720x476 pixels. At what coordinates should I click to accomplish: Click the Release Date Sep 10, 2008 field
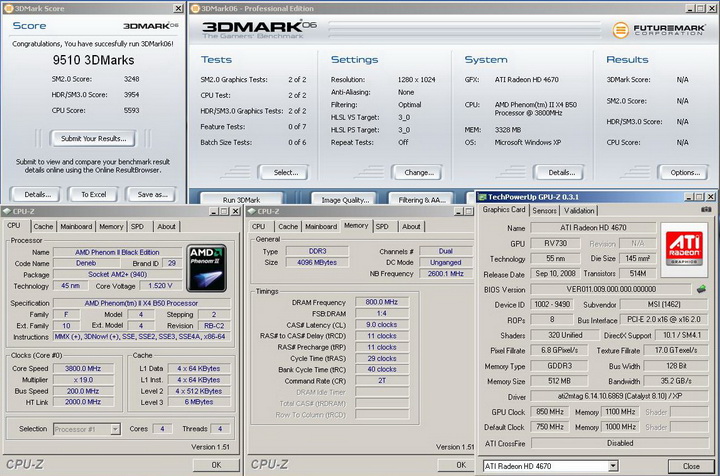(555, 274)
